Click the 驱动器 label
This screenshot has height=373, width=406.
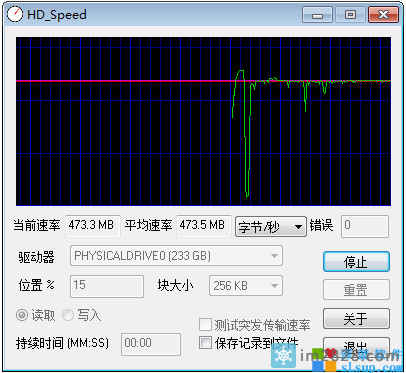(x=36, y=257)
